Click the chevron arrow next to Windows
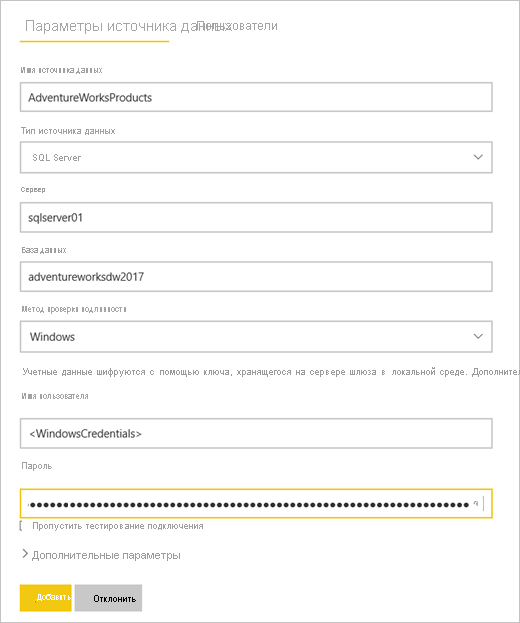520x623 pixels. coord(478,337)
